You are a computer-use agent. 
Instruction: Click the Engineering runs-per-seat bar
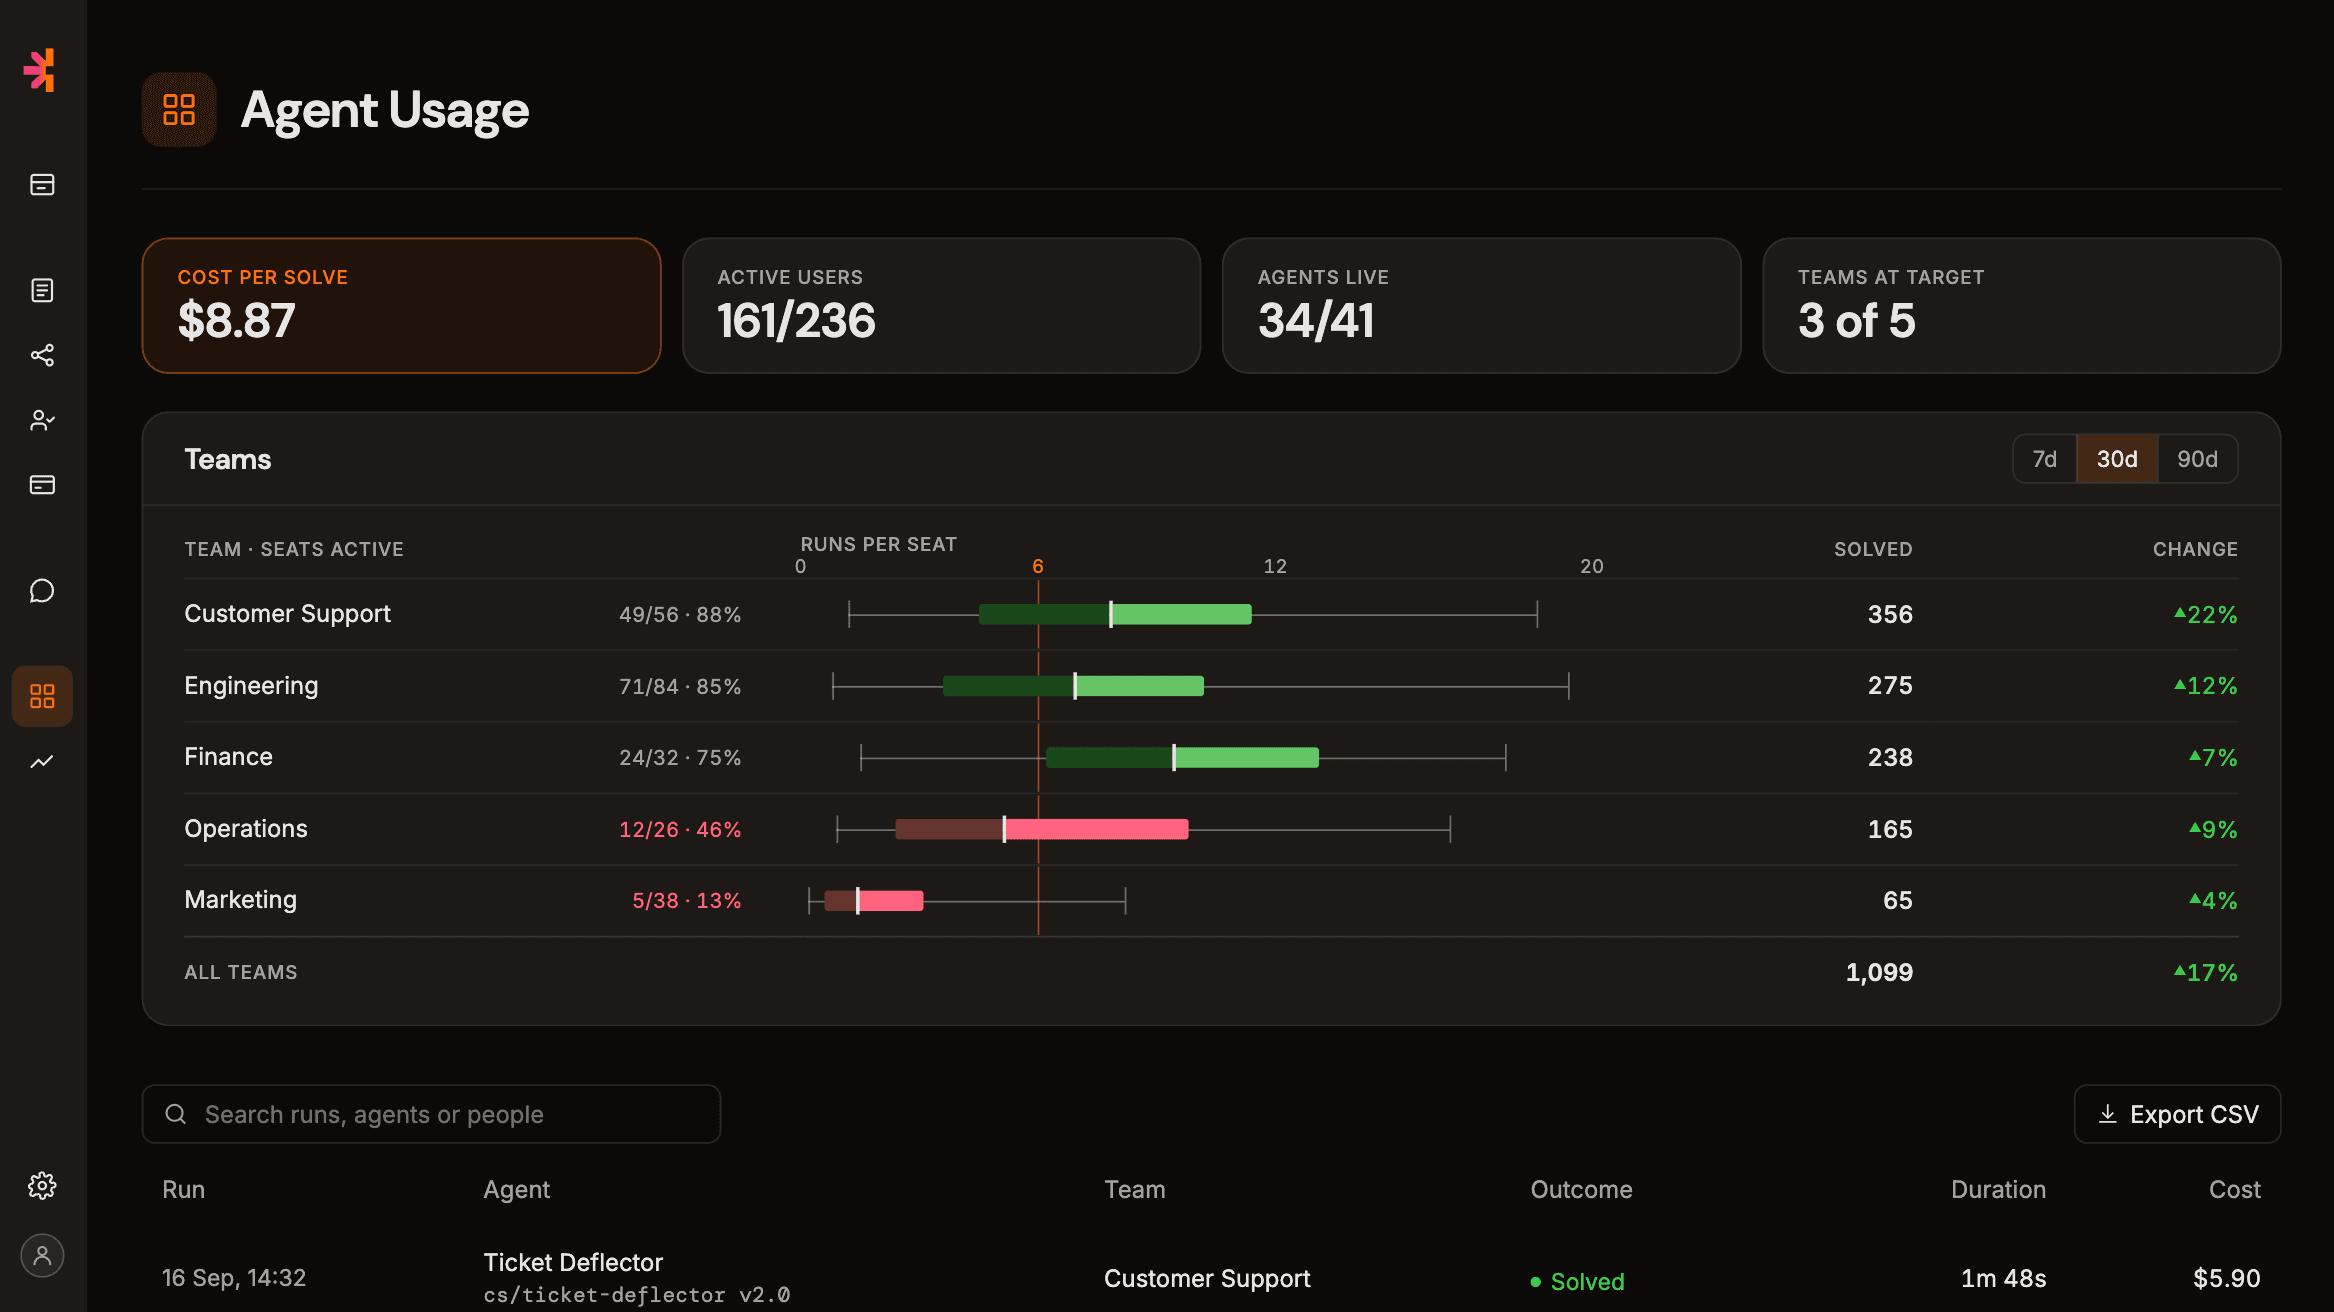(x=1073, y=686)
